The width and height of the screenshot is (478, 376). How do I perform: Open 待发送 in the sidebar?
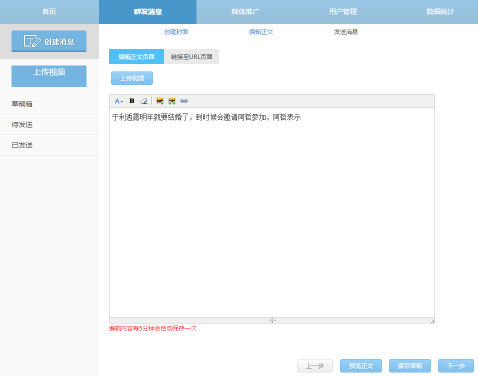[x=22, y=125]
